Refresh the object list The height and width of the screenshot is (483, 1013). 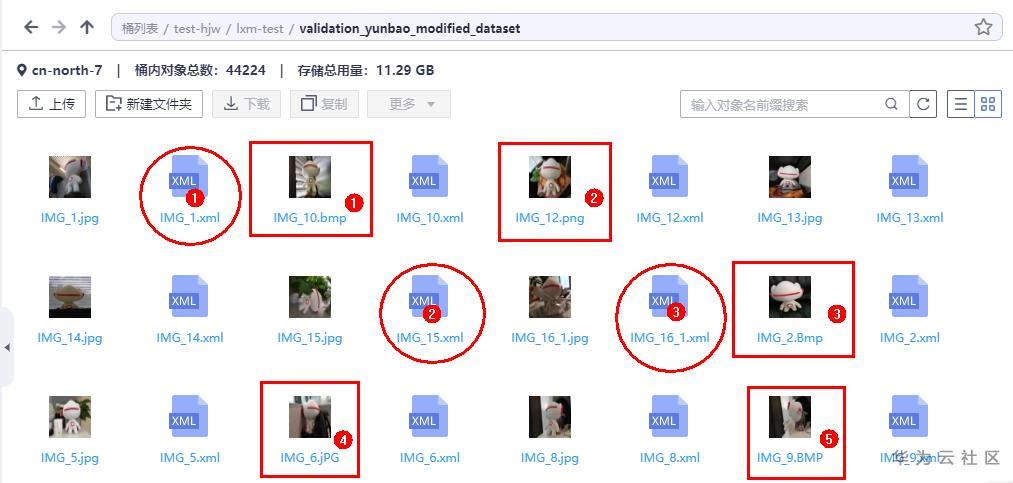point(923,104)
